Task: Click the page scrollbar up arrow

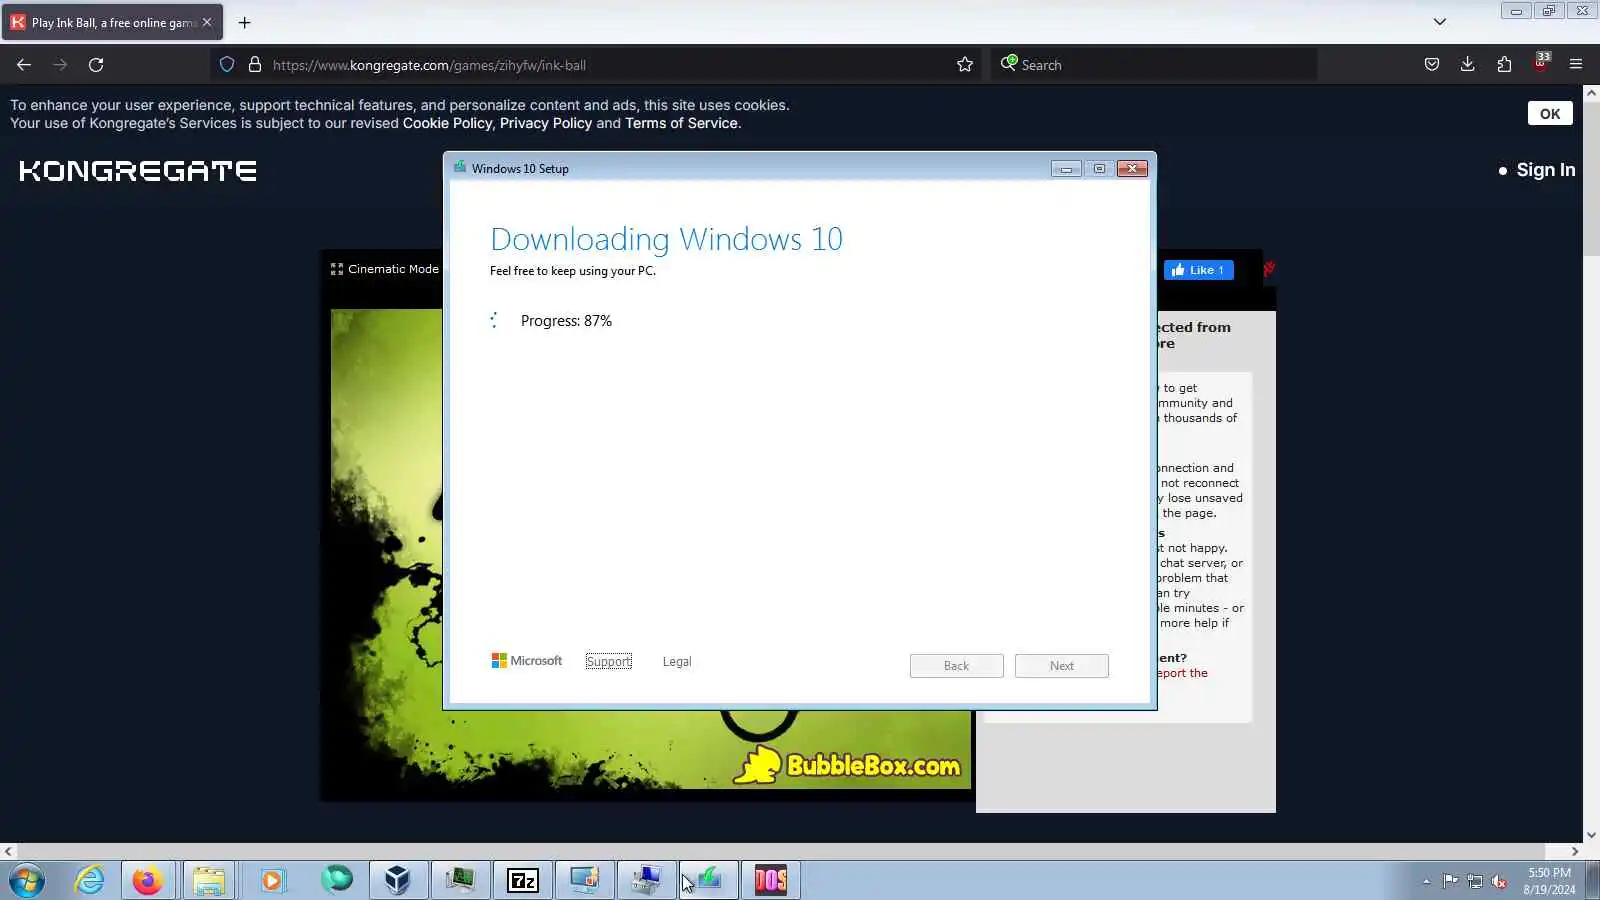Action: point(1591,93)
